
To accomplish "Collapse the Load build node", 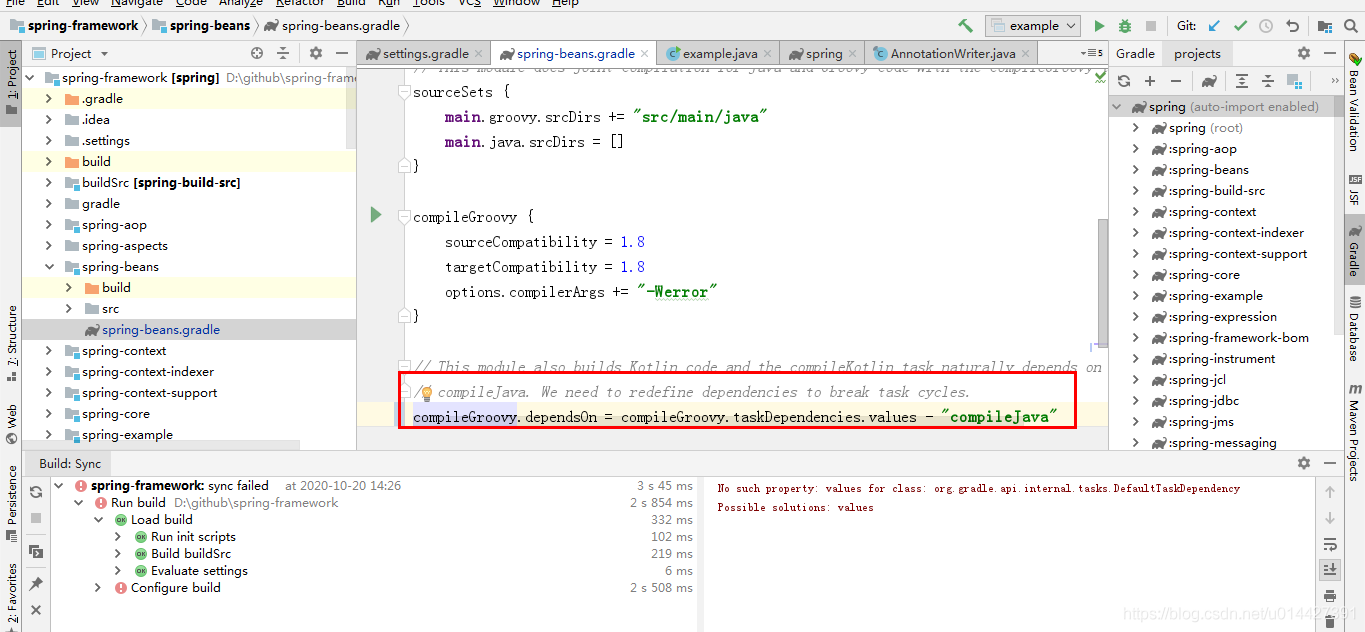I will point(98,520).
